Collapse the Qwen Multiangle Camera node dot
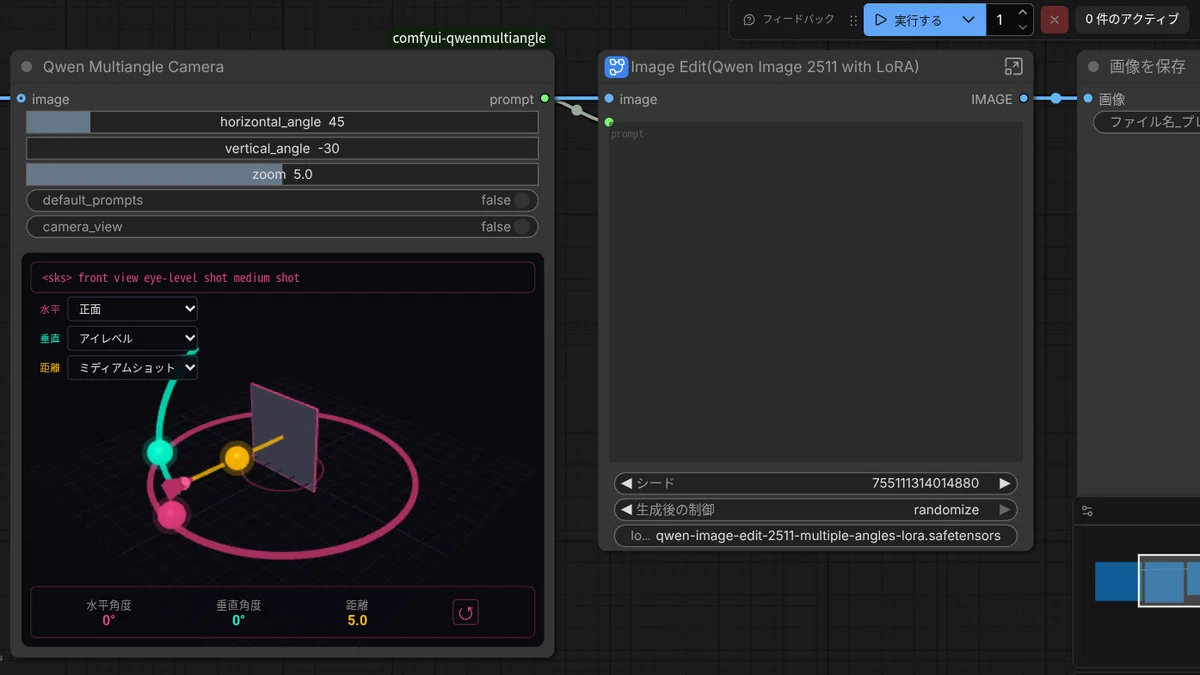The width and height of the screenshot is (1200, 675). coord(27,67)
